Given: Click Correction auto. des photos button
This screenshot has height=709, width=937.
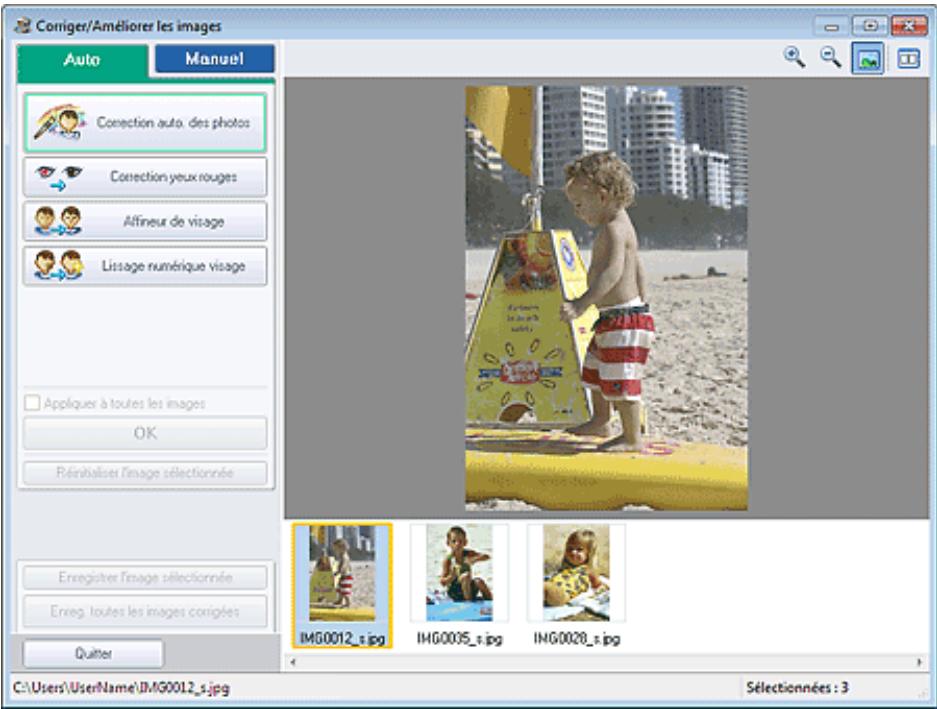Looking at the screenshot, I should 145,123.
